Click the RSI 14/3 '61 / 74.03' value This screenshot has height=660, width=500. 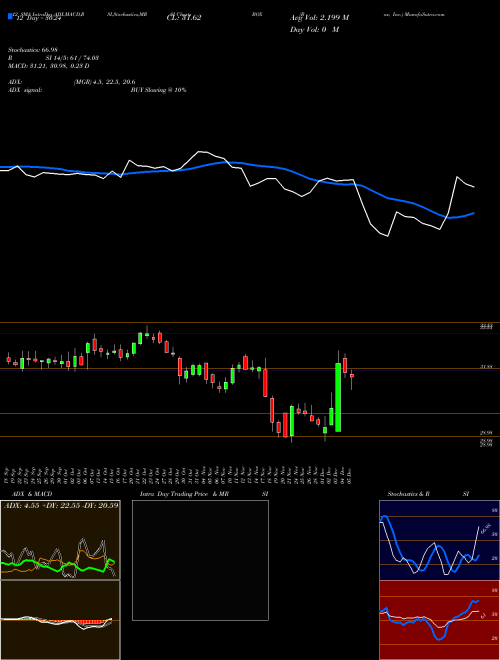84,59
